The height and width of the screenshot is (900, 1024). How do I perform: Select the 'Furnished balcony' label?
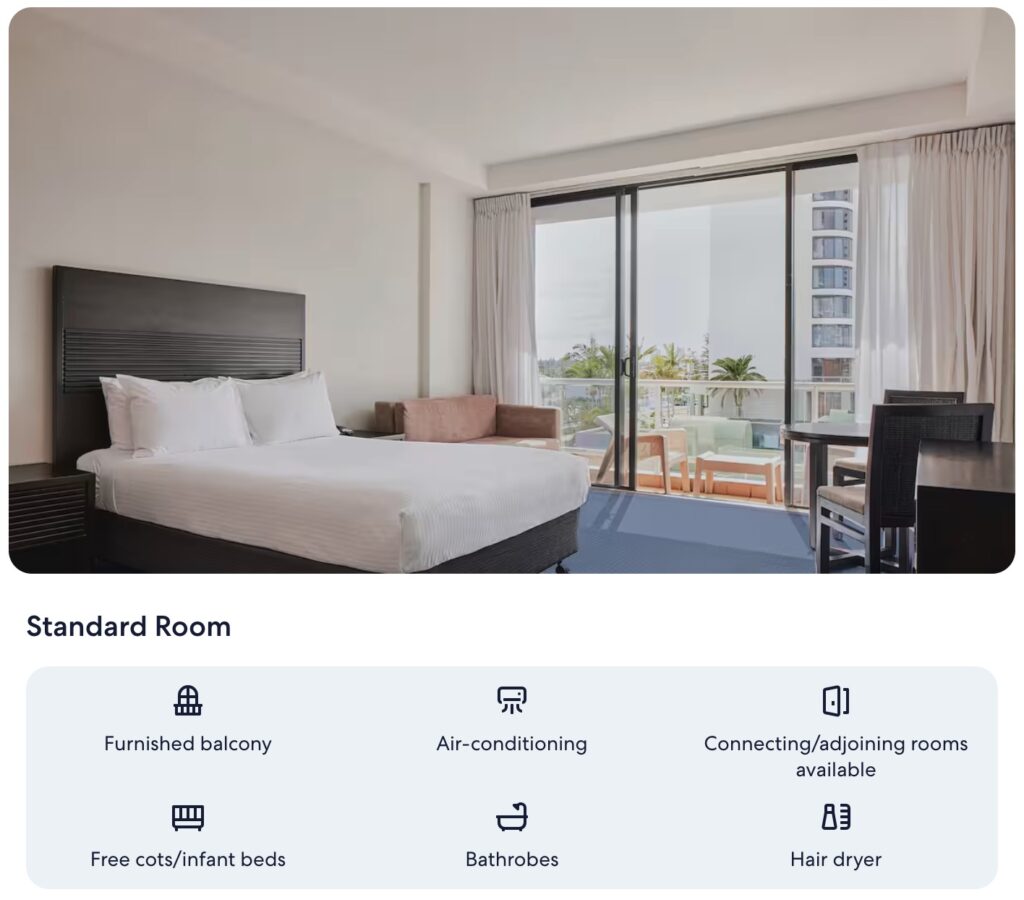pyautogui.click(x=187, y=744)
